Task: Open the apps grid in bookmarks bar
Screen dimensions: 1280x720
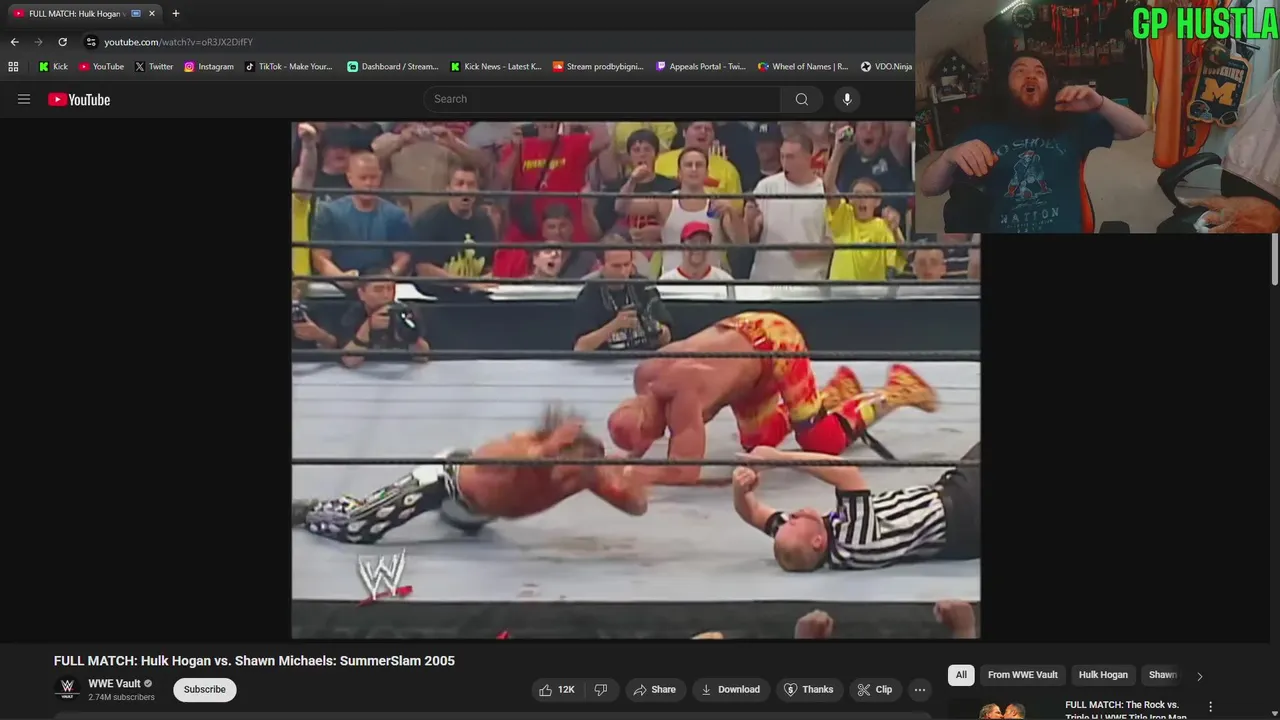Action: click(x=13, y=67)
